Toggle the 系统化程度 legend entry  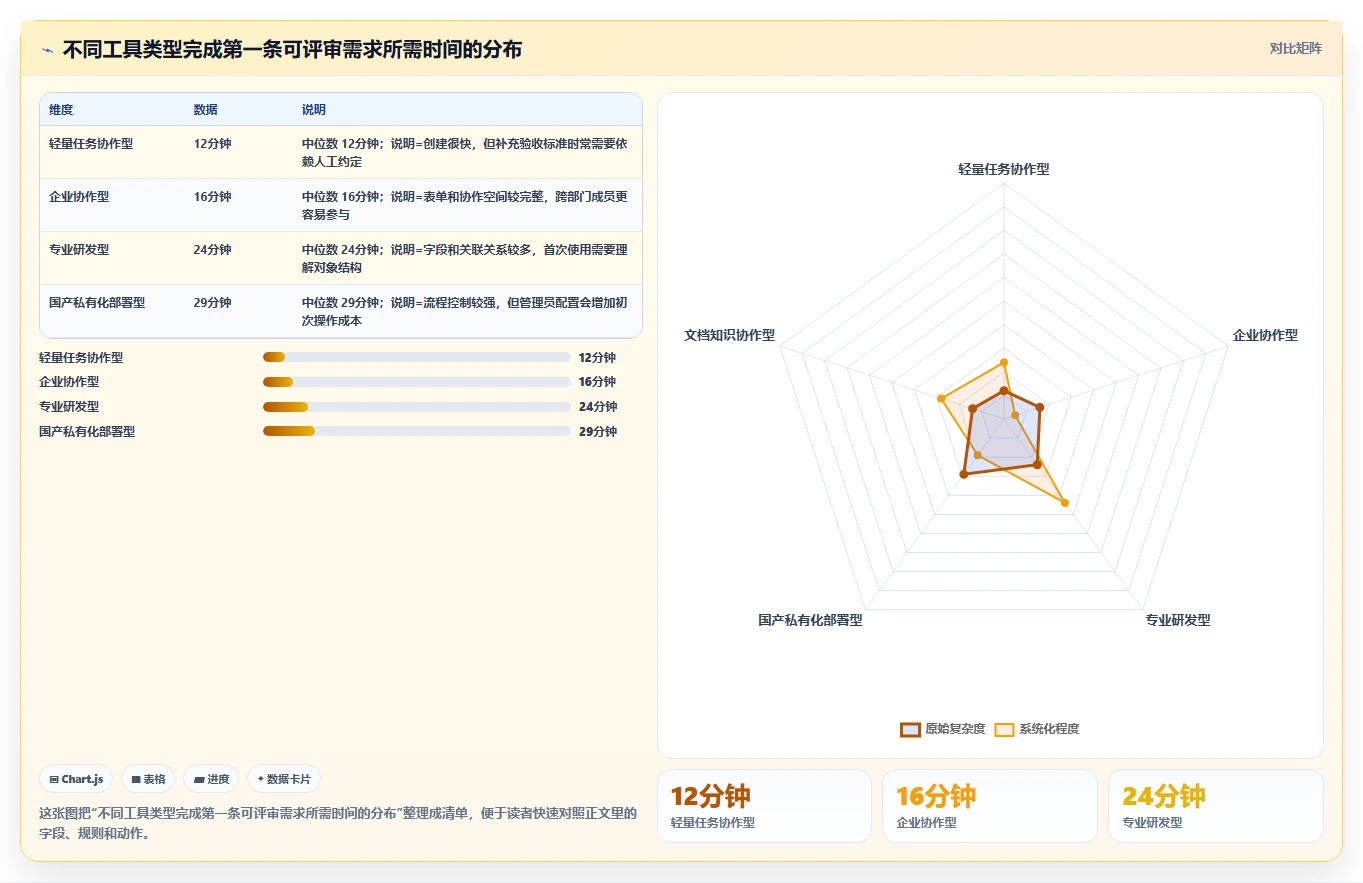[1037, 729]
